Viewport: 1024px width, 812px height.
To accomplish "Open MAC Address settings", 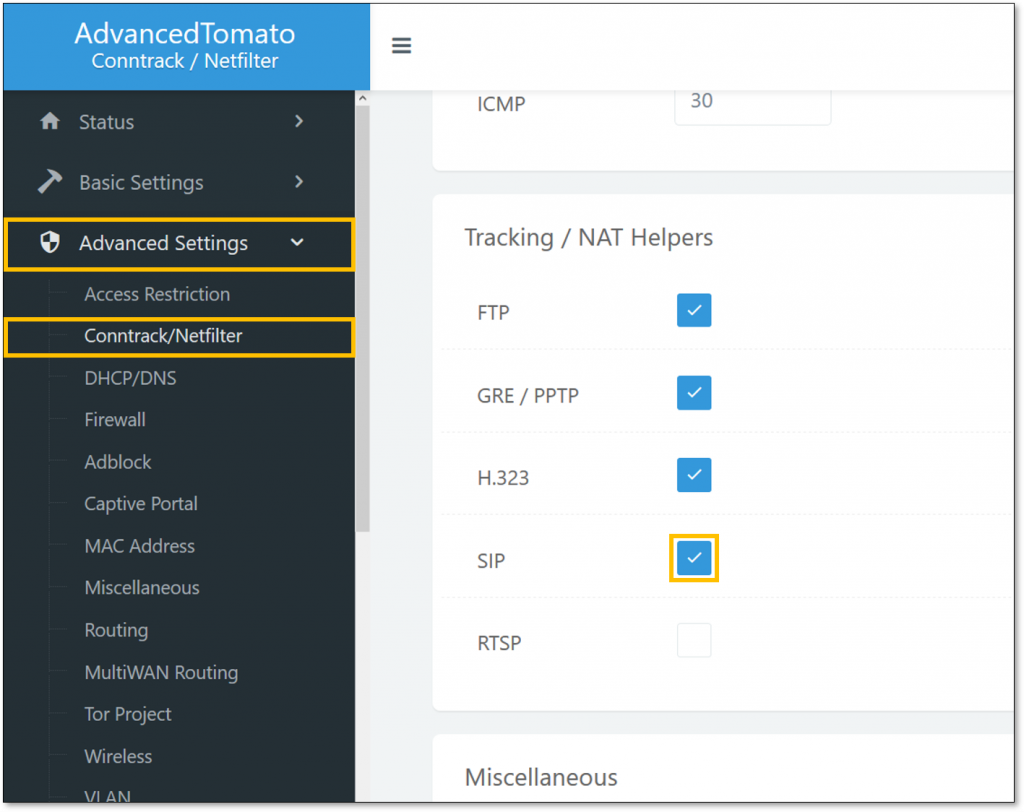I will point(140,546).
